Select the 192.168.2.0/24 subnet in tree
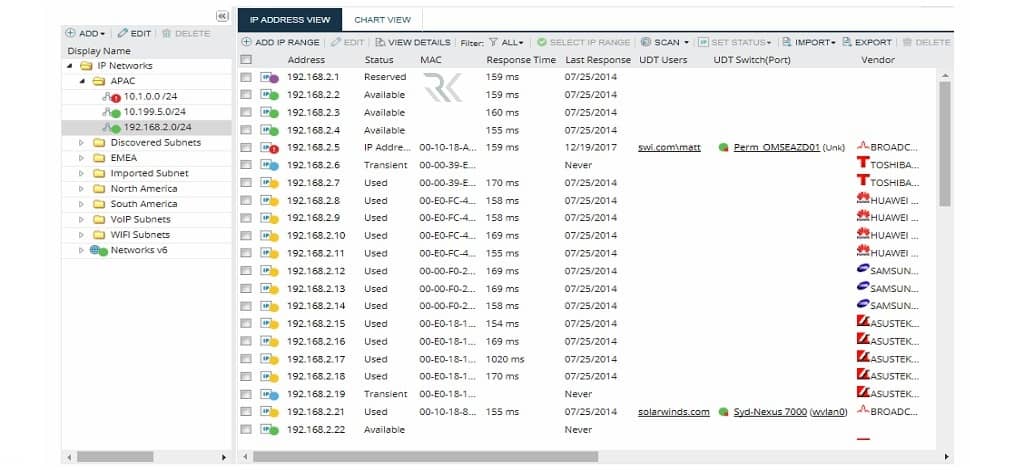 [157, 128]
